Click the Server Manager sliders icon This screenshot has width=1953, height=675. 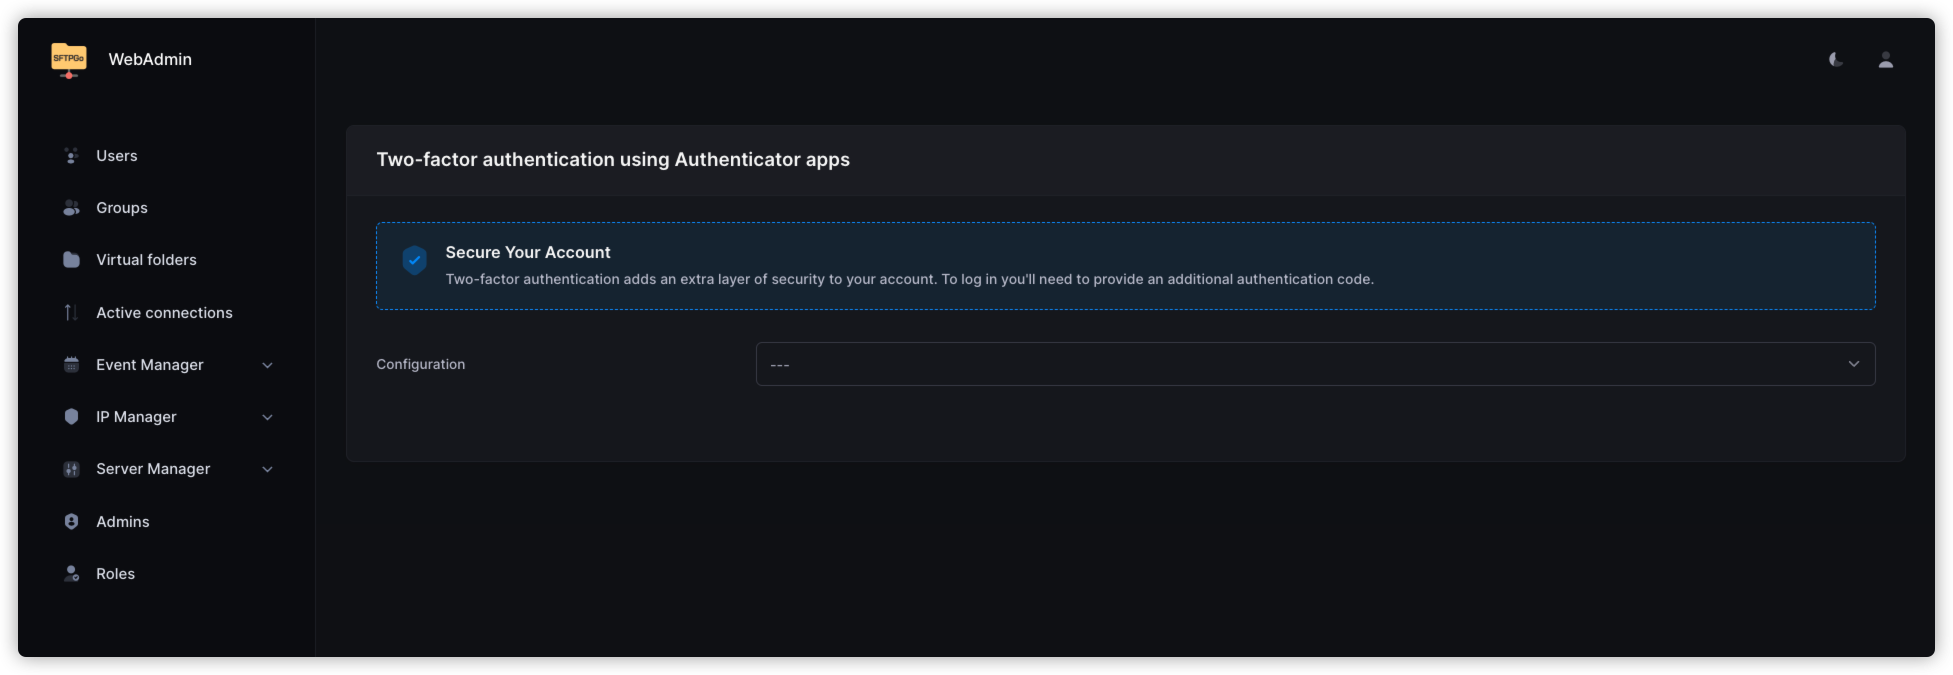(x=71, y=469)
